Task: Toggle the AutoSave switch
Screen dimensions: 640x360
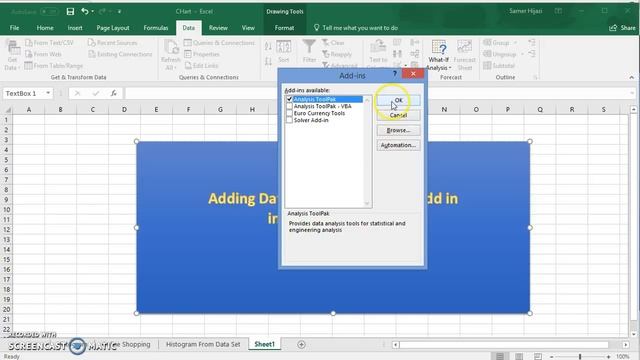Action: [x=49, y=11]
